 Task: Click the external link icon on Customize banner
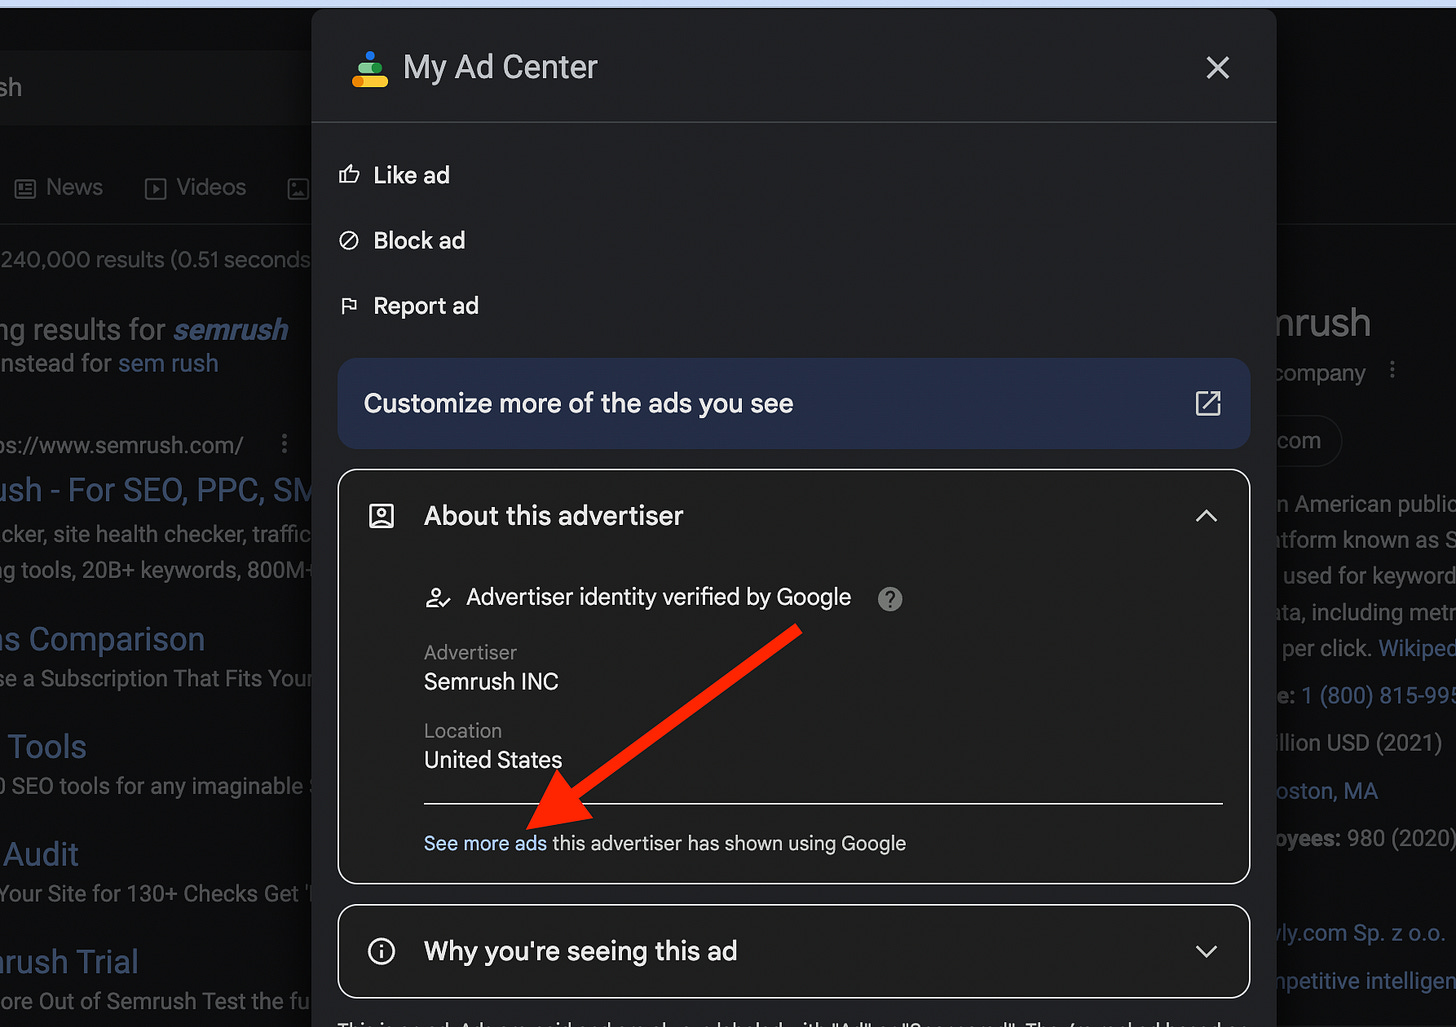point(1208,403)
